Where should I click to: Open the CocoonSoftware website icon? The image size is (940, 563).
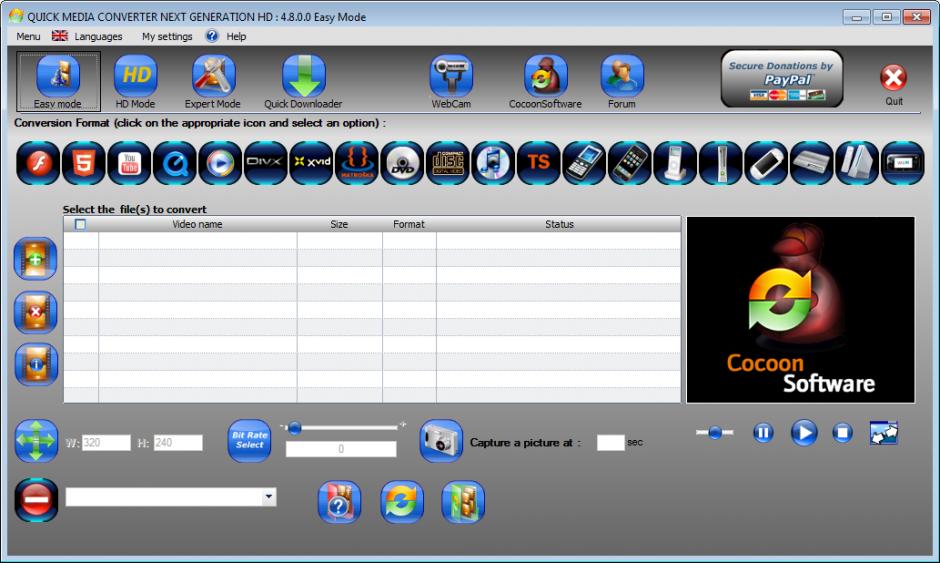click(546, 82)
